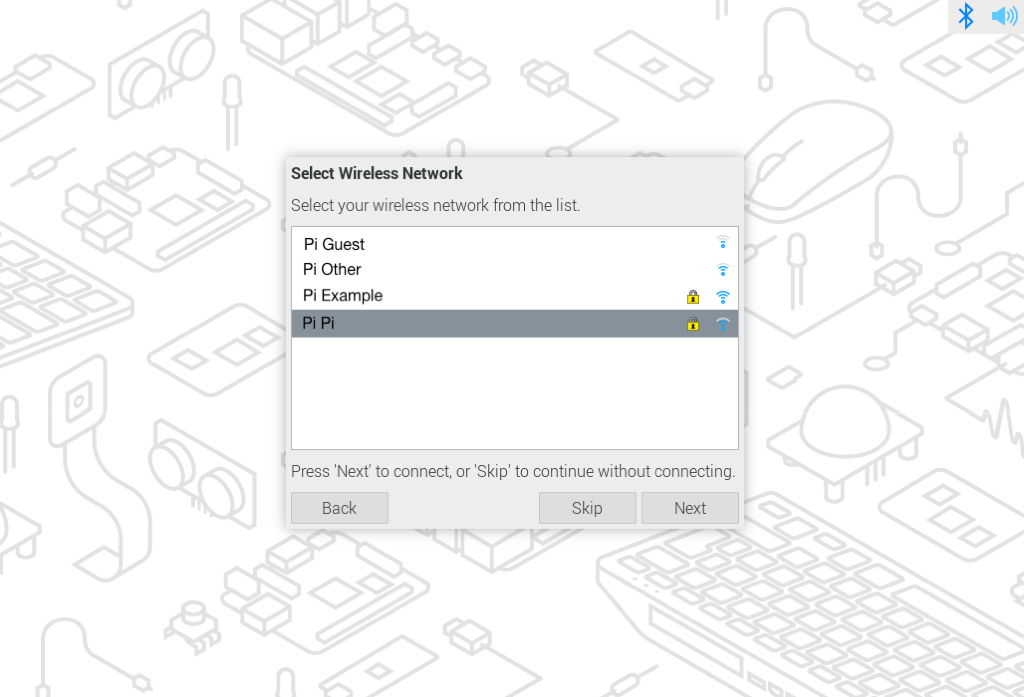Screen dimensions: 1024x697
Task: Click the Select Wireless Network dialog title
Action: 377,173
